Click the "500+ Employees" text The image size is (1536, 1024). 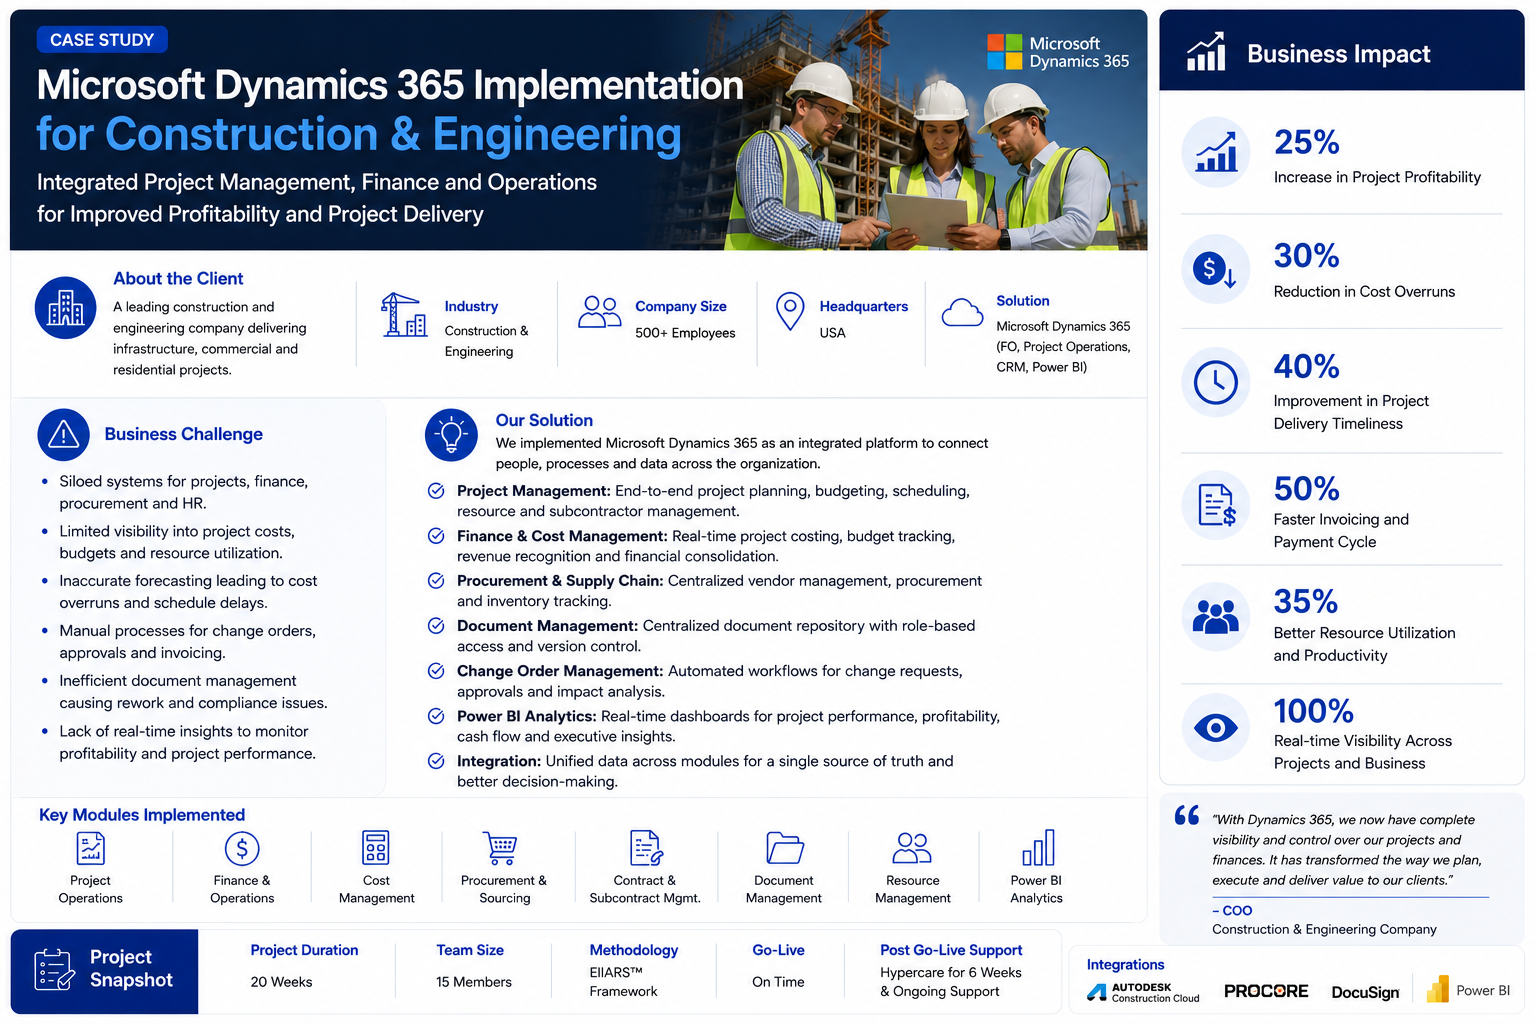tap(685, 333)
